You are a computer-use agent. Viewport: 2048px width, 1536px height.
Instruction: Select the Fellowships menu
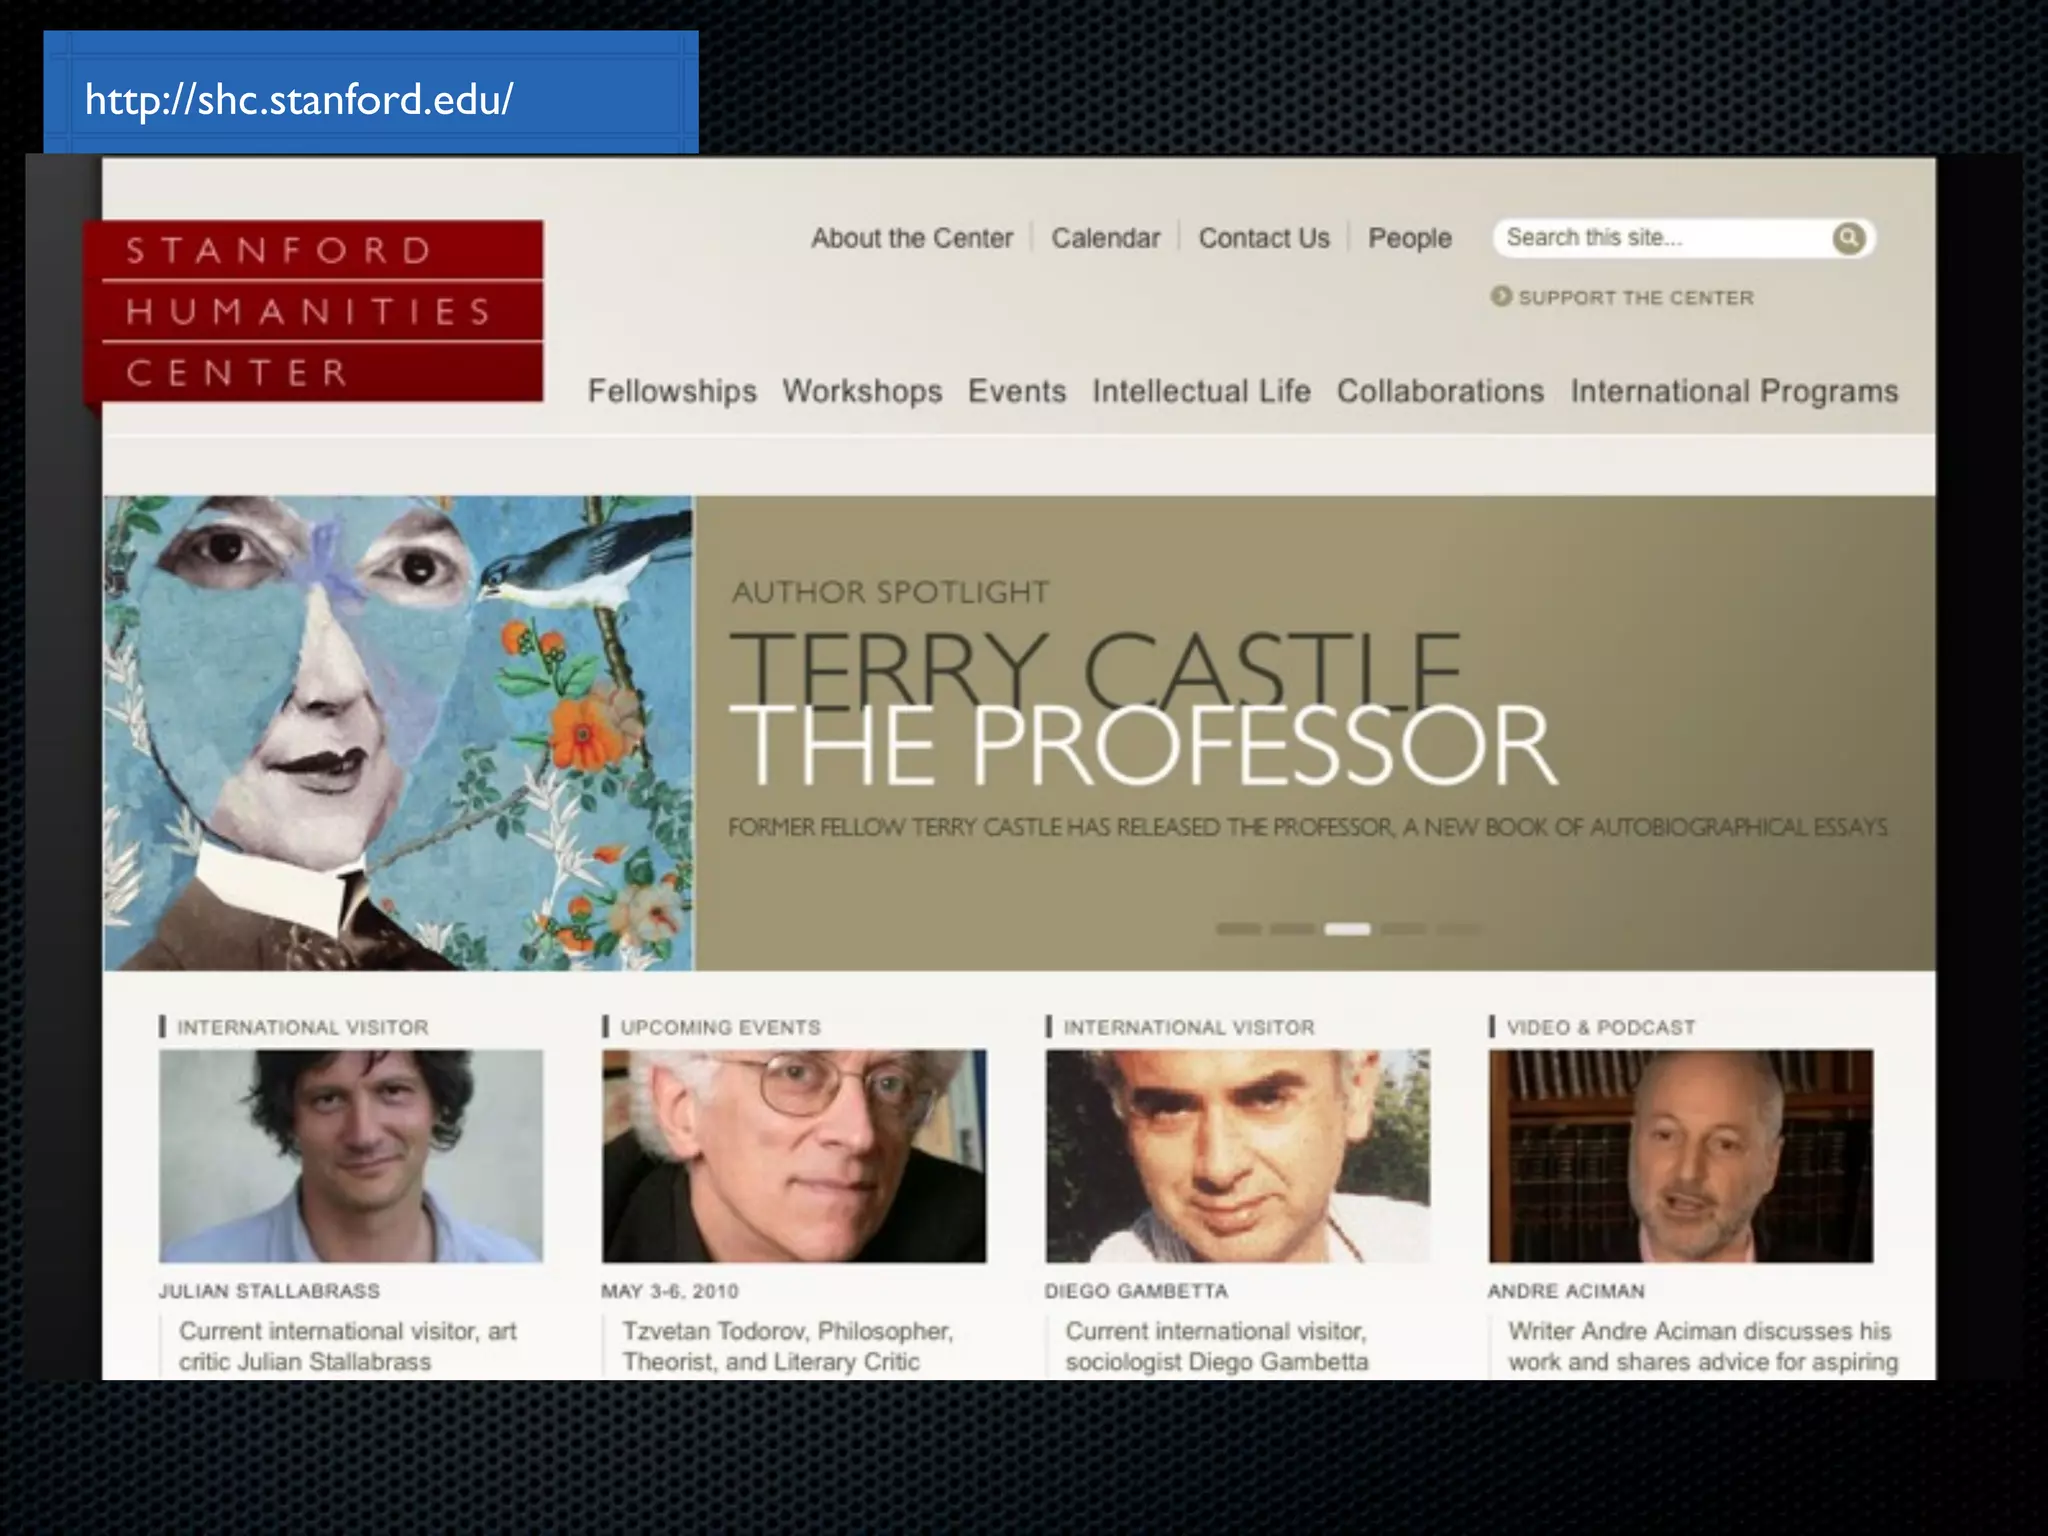(x=672, y=391)
